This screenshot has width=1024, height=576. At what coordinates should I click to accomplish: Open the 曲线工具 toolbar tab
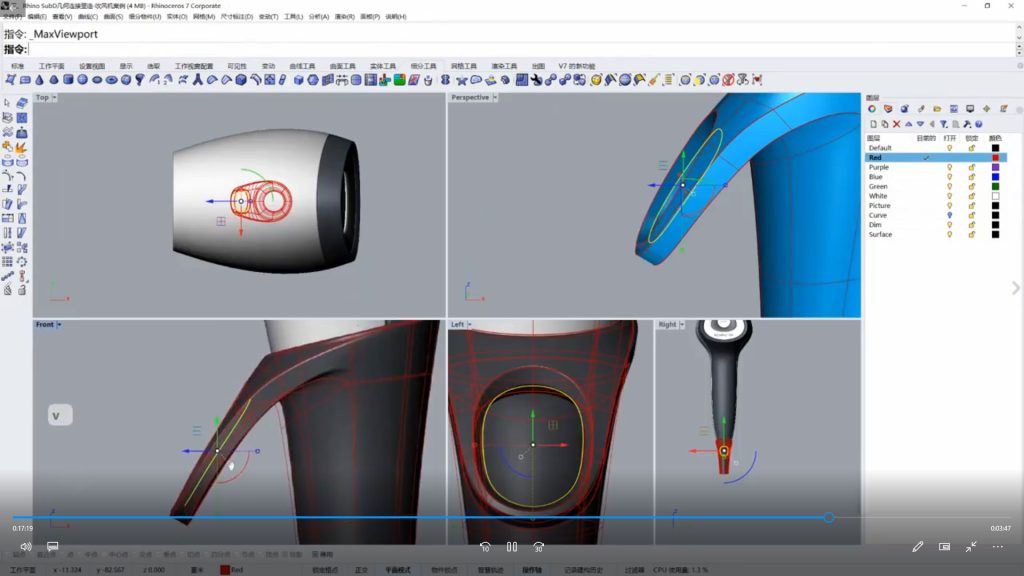[x=302, y=66]
